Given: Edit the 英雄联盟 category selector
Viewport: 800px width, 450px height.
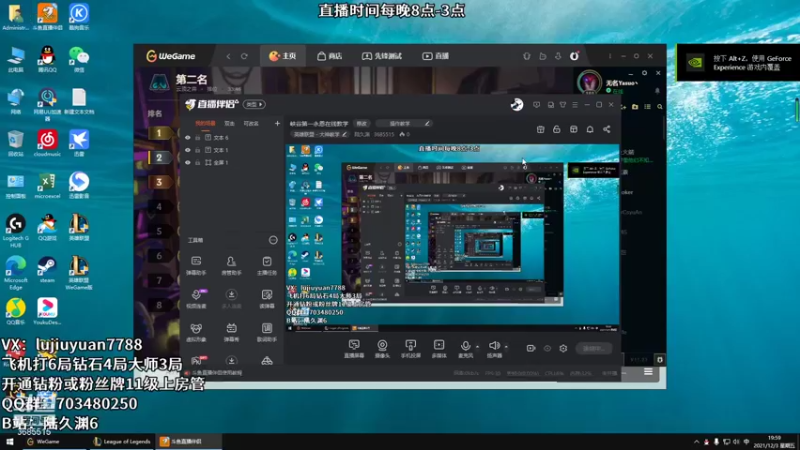Looking at the screenshot, I should (319, 135).
